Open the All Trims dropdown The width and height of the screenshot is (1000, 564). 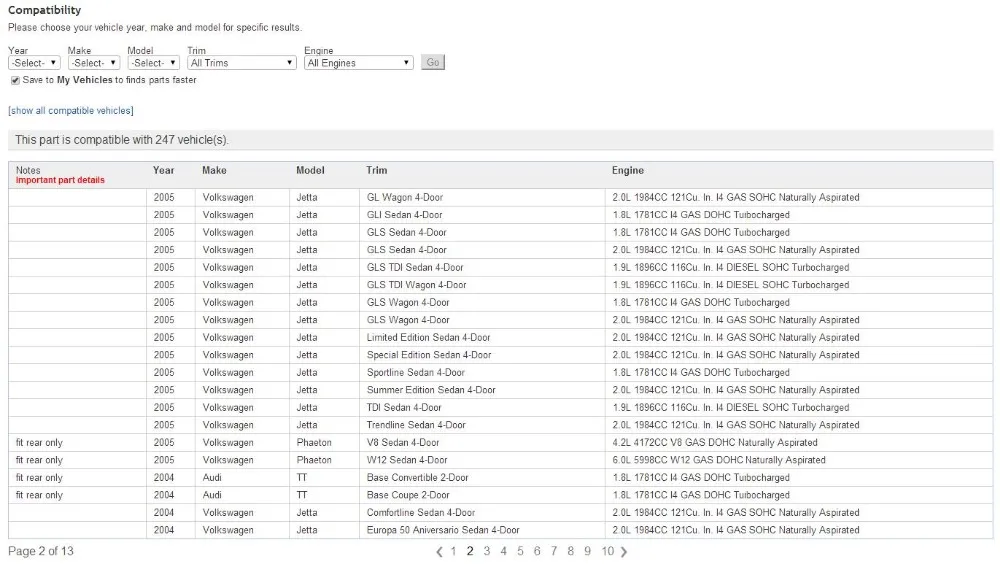242,63
